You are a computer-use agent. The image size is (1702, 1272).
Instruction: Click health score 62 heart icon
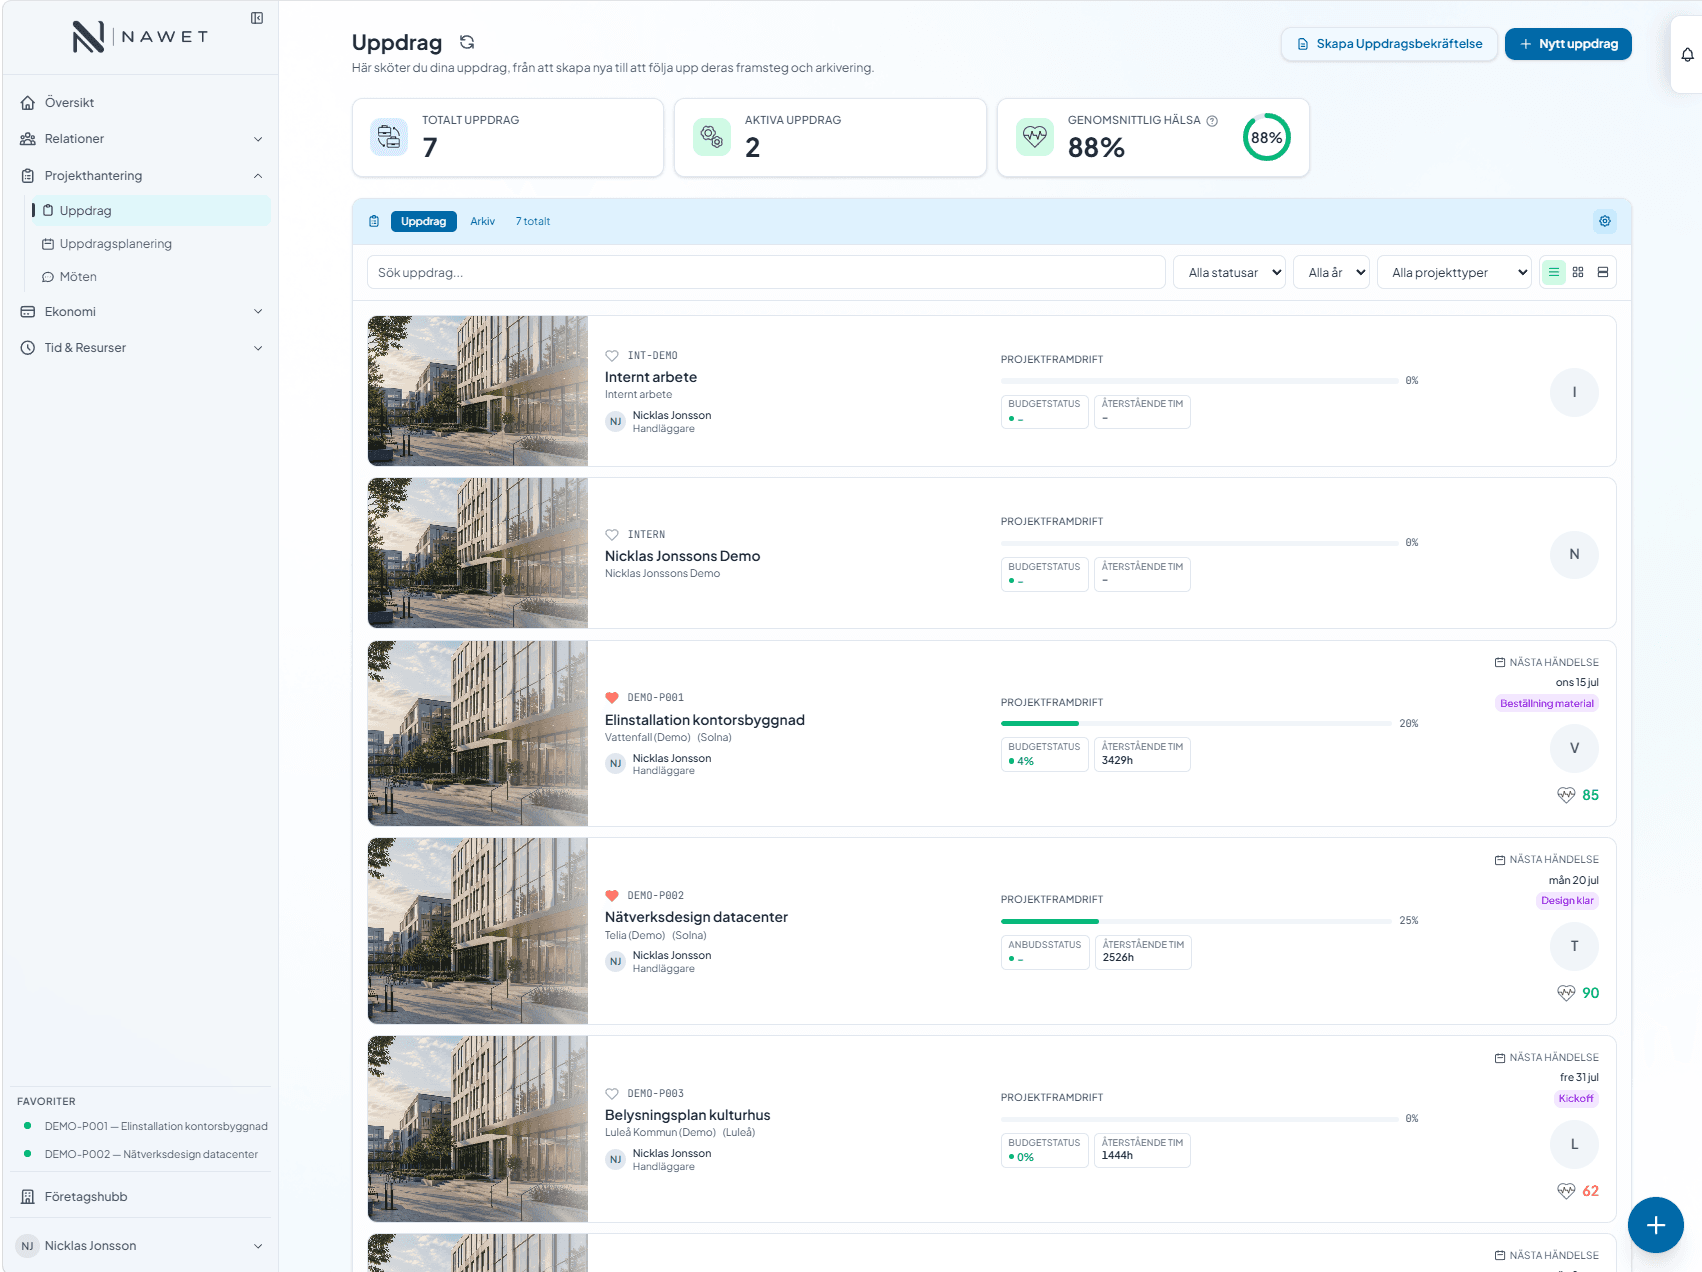pos(1566,1191)
